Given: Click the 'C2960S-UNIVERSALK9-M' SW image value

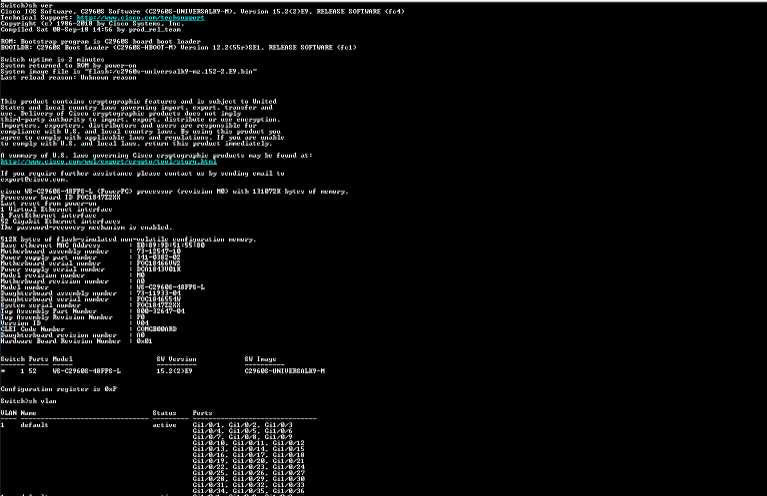Looking at the screenshot, I should [285, 371].
